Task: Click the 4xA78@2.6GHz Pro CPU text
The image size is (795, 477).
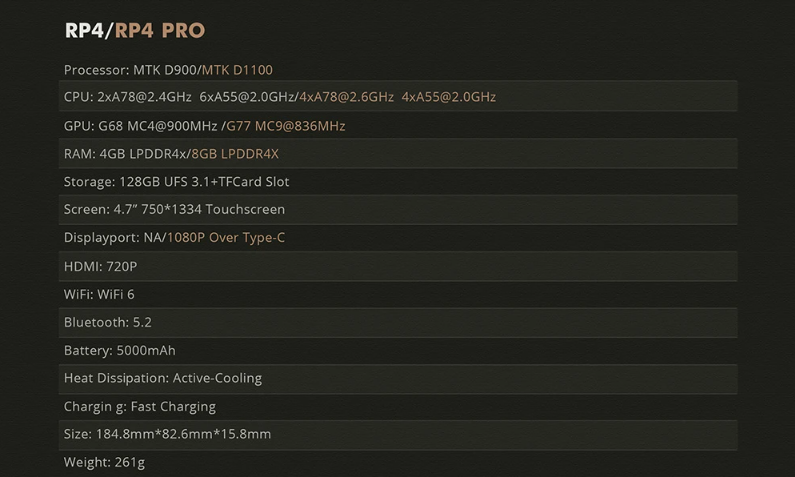Action: pyautogui.click(x=346, y=97)
